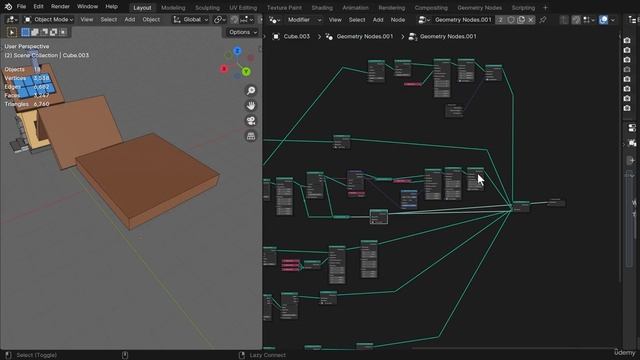
Task: Unlink node group with X icon
Action: pos(531,20)
